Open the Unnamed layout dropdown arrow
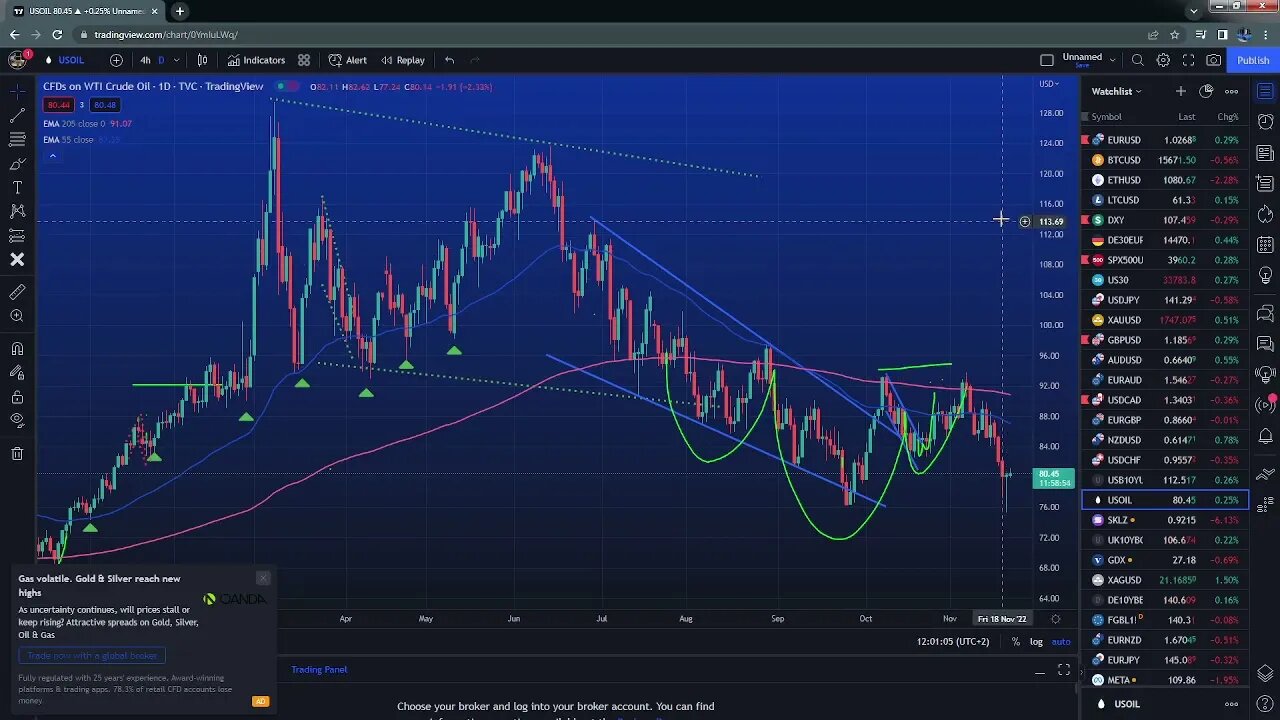The width and height of the screenshot is (1280, 720). 1113,60
